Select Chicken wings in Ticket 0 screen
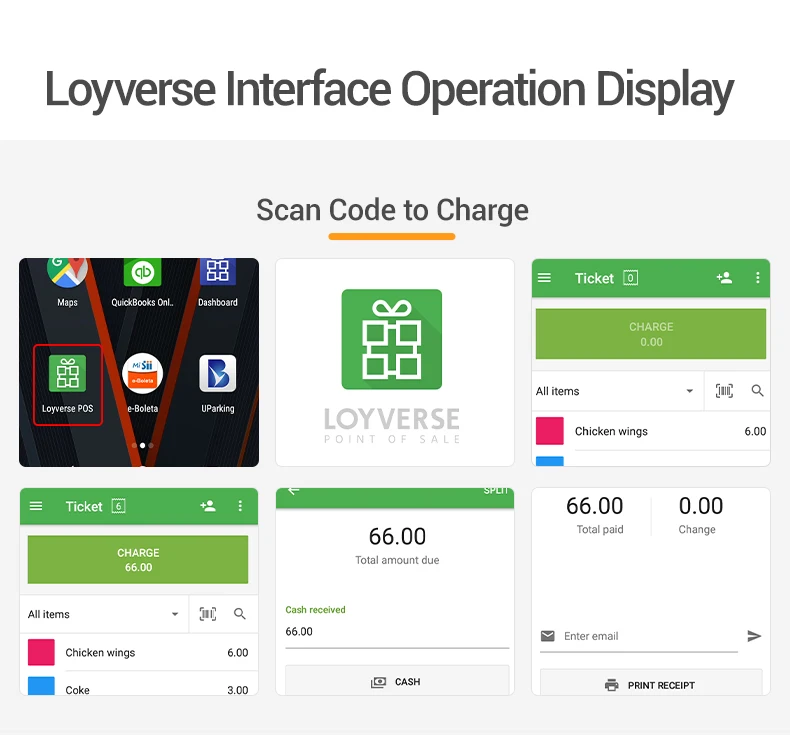The width and height of the screenshot is (790, 736). pyautogui.click(x=650, y=431)
